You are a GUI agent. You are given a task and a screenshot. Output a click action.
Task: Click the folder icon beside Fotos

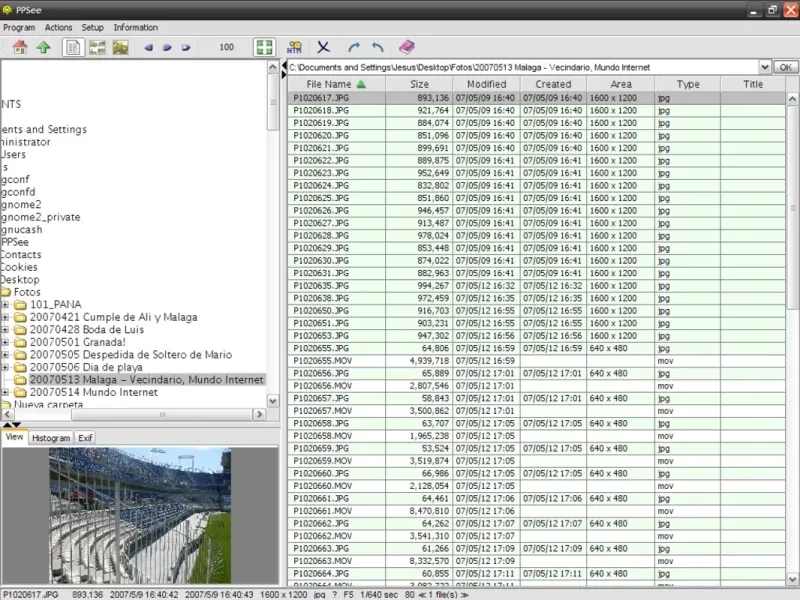(x=6, y=292)
